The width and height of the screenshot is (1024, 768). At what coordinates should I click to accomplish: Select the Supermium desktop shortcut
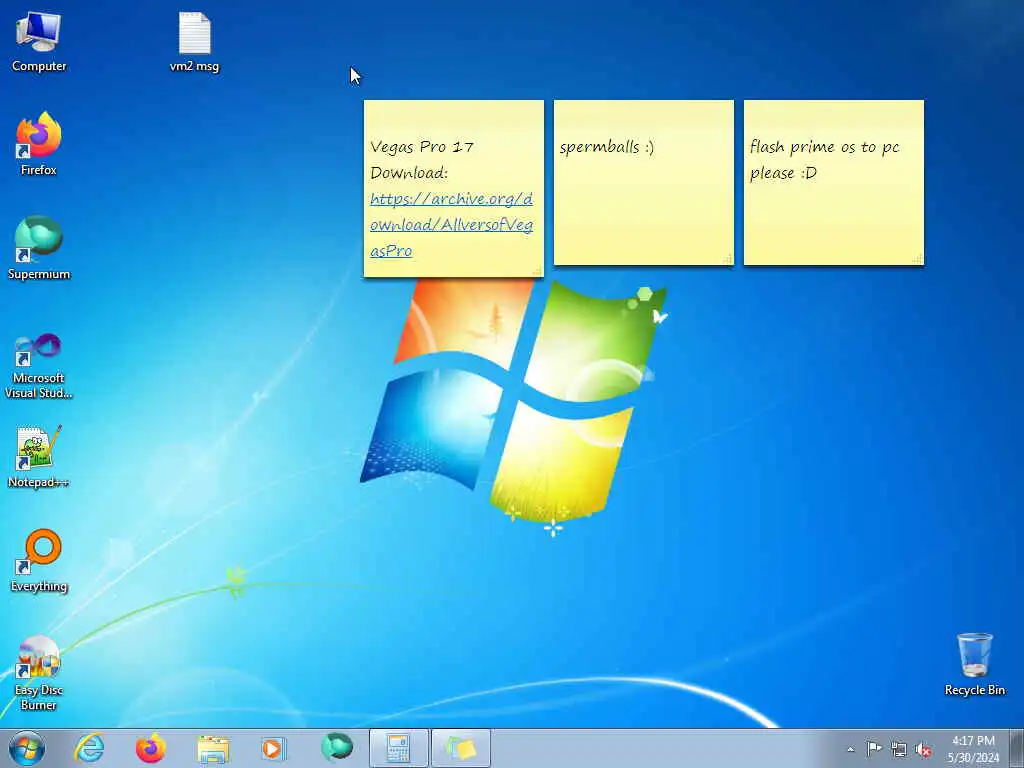39,248
